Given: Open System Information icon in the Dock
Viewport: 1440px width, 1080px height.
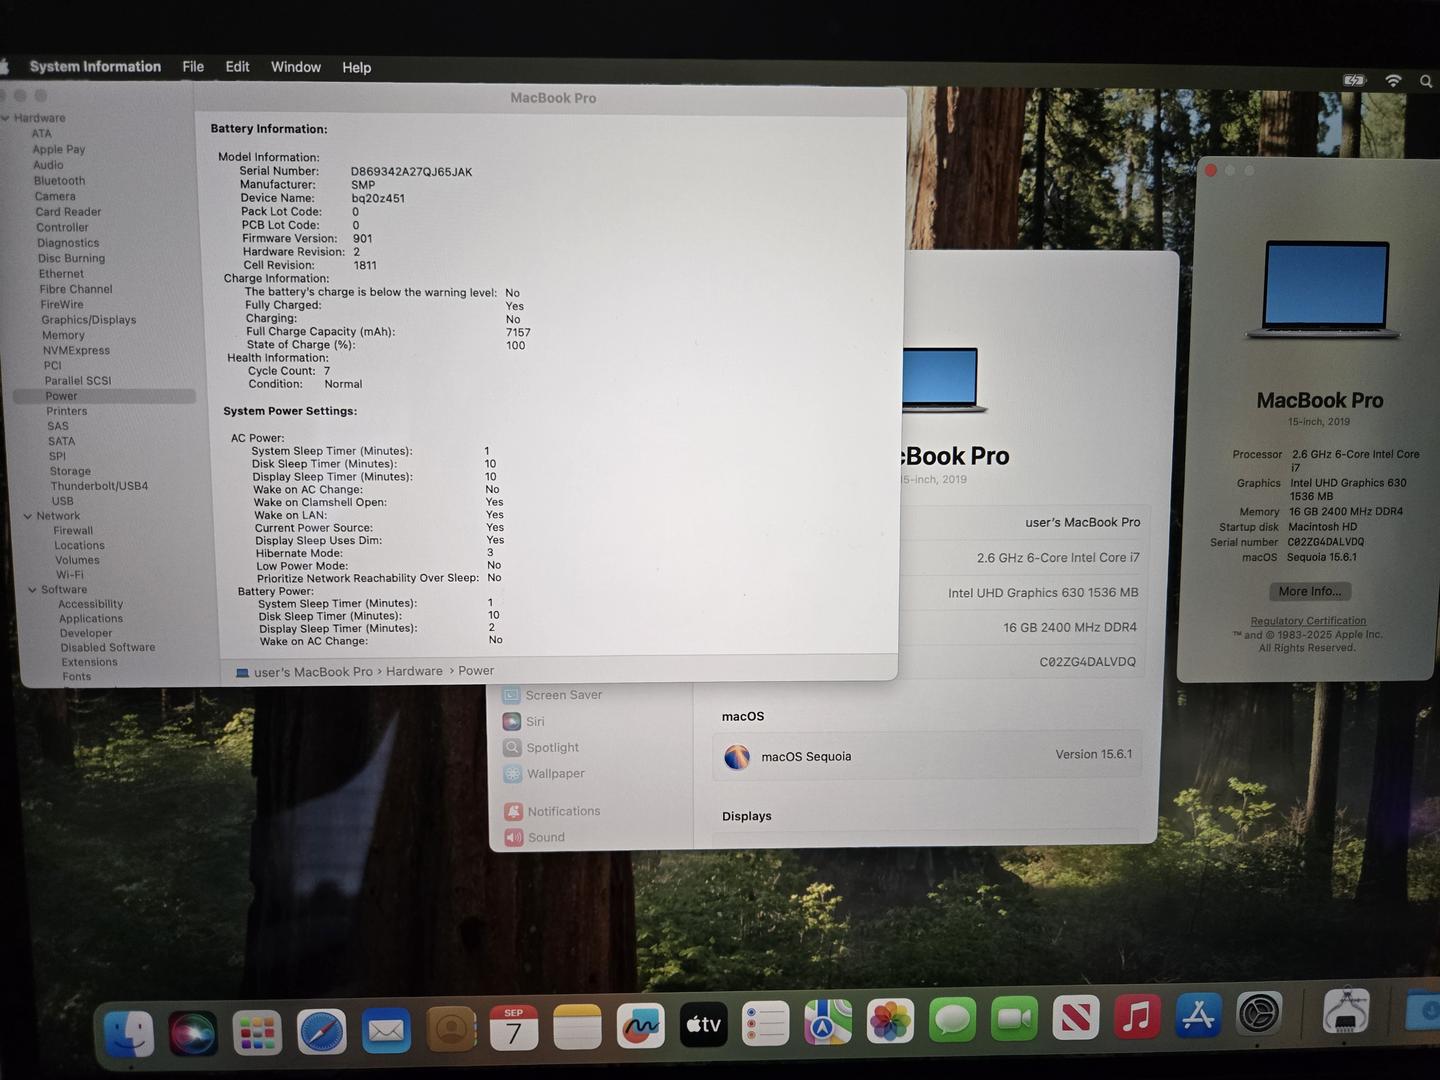Looking at the screenshot, I should [1346, 1011].
